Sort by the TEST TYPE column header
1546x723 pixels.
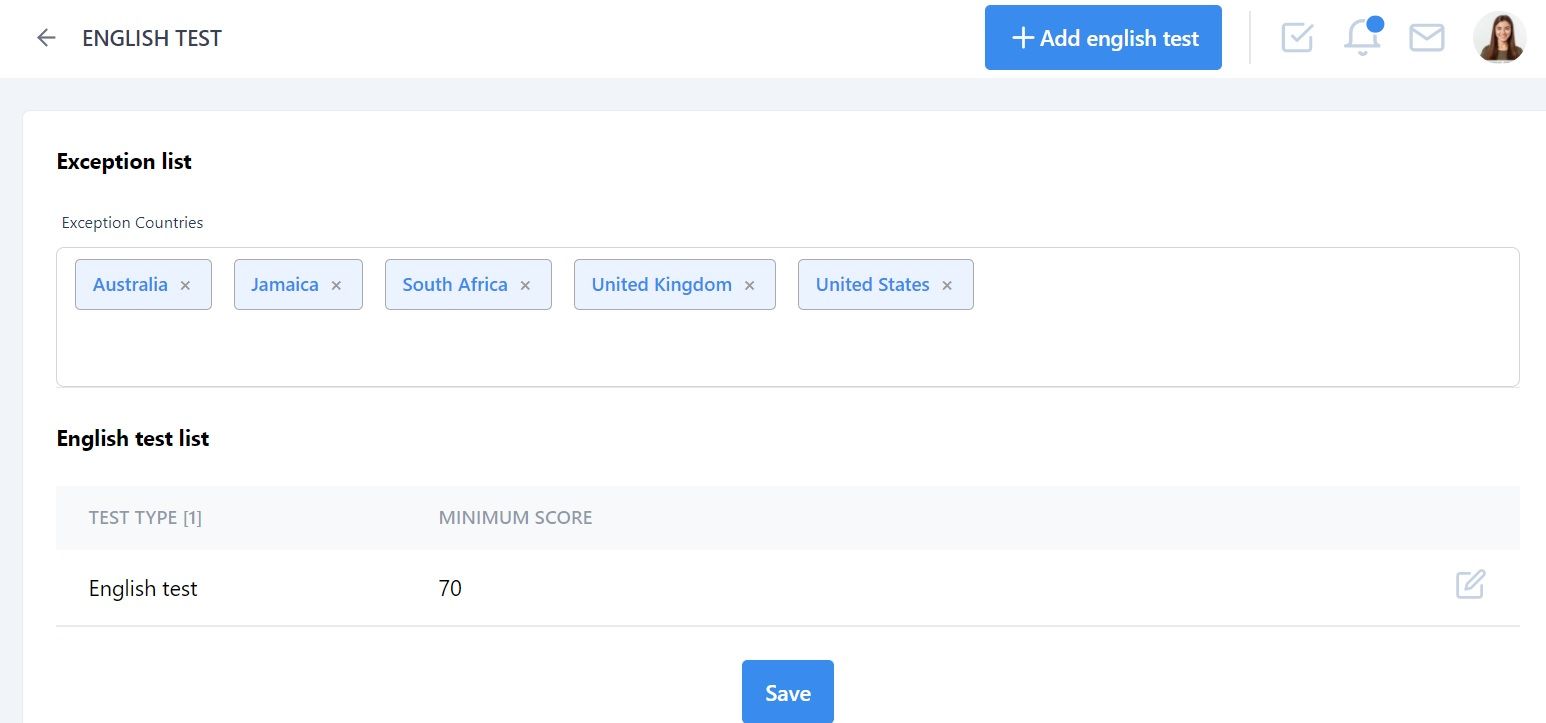point(145,518)
